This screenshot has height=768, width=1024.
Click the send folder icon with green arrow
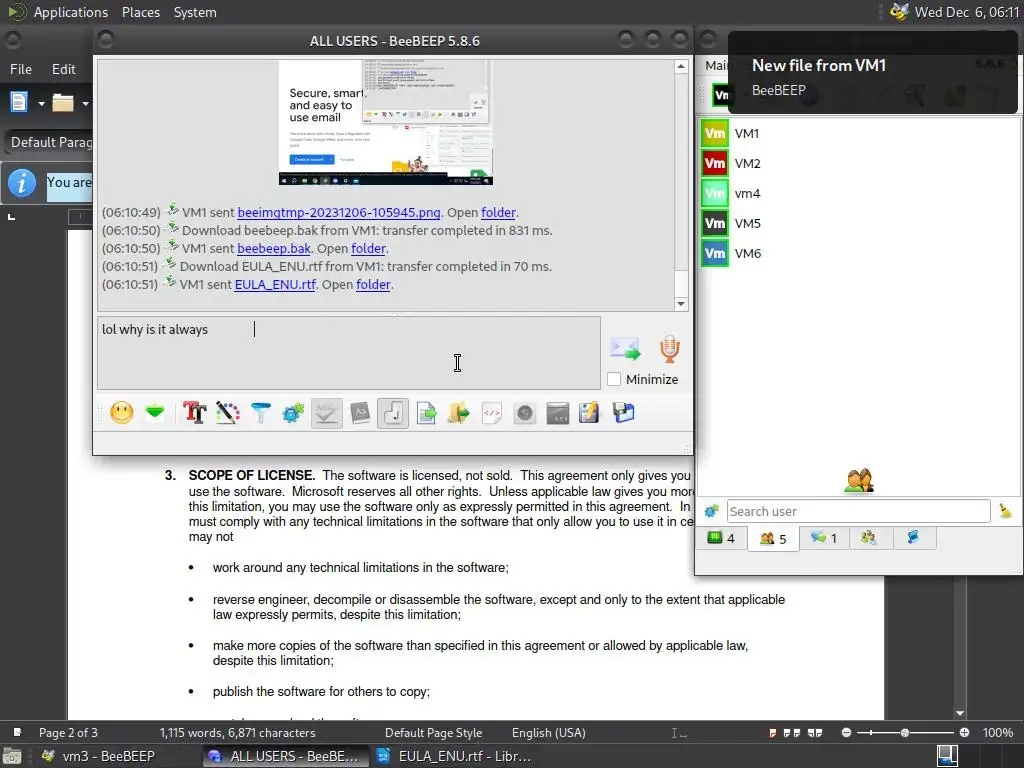[x=458, y=413]
